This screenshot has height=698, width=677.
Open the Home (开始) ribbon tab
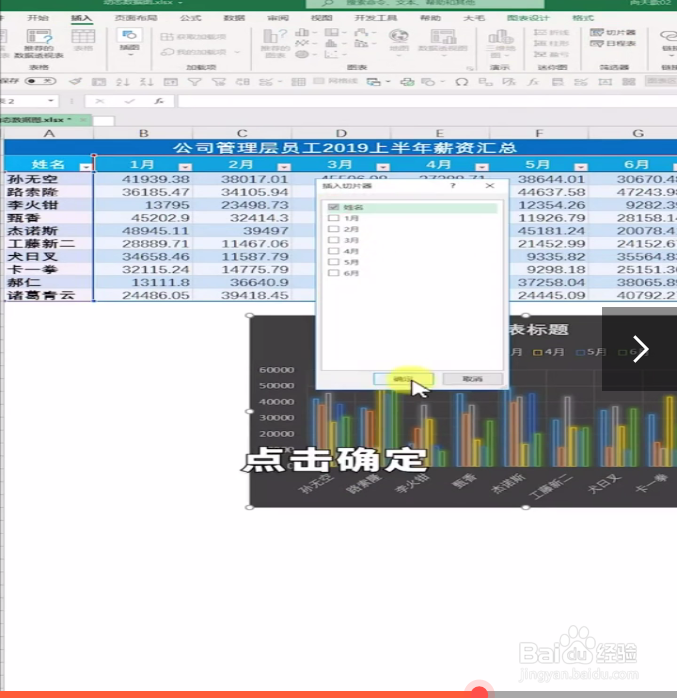click(x=38, y=18)
